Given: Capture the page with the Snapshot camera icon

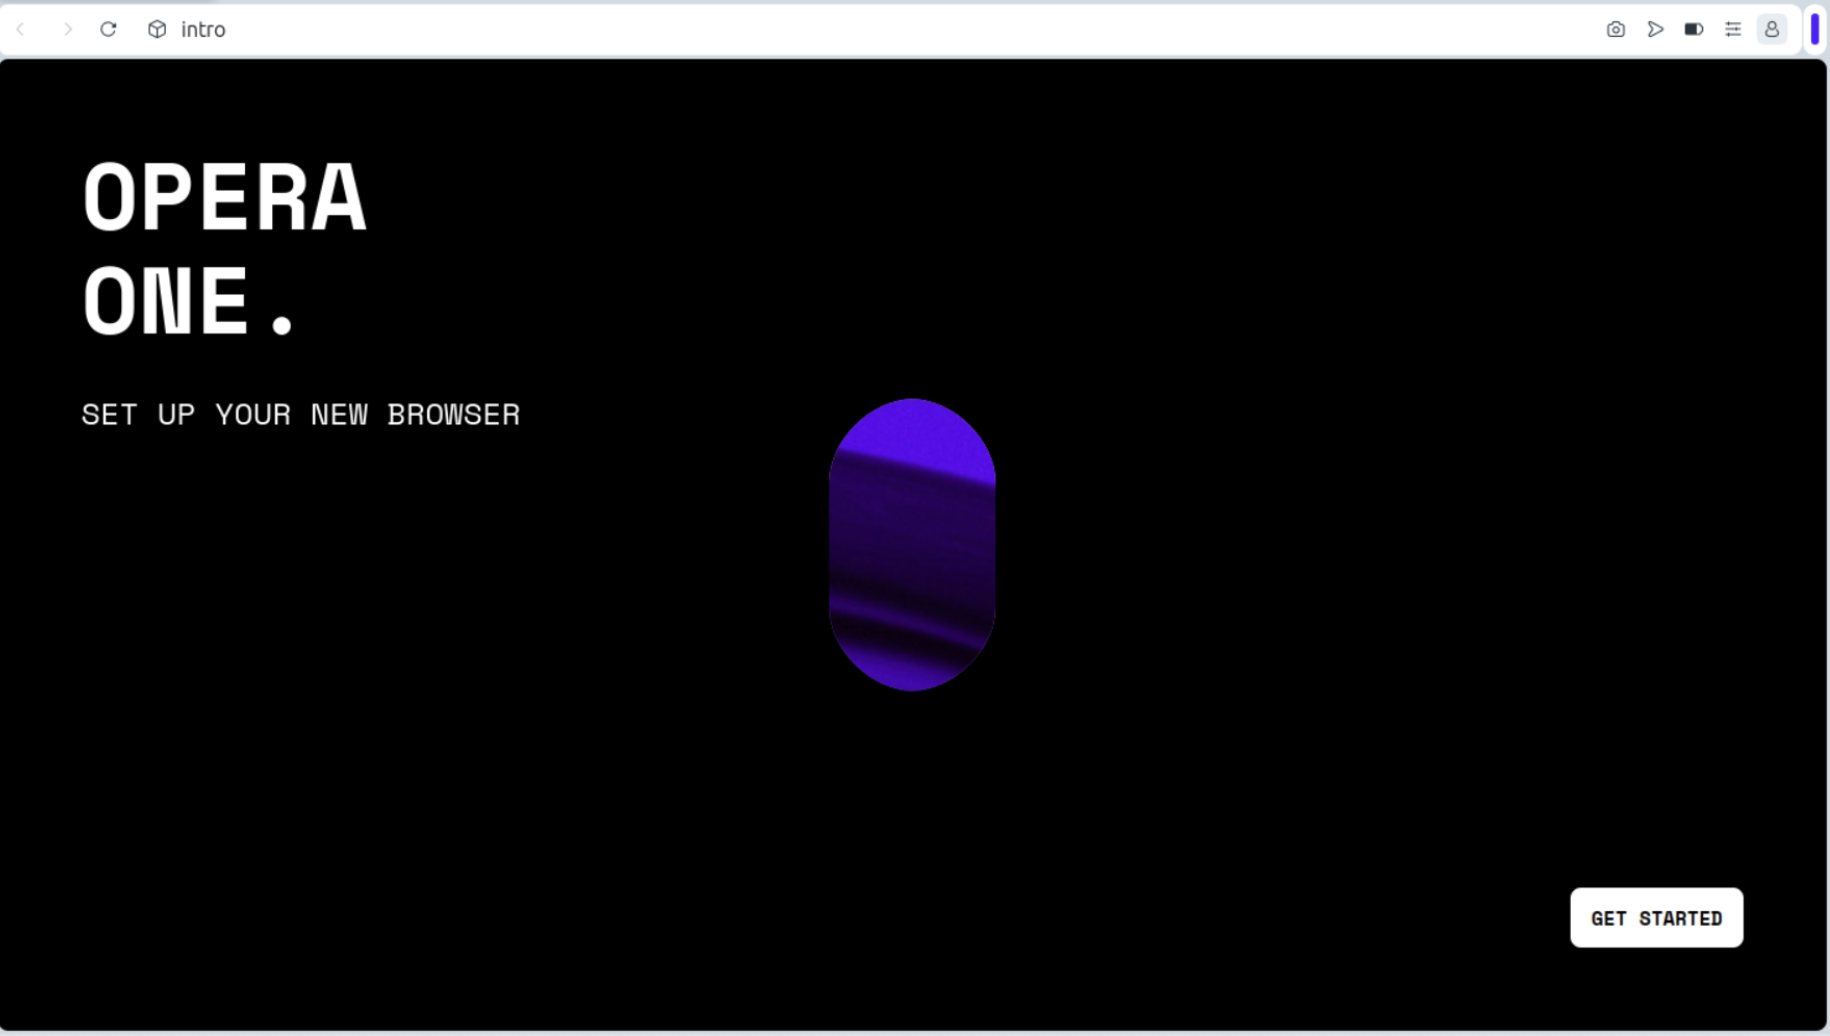Looking at the screenshot, I should (x=1615, y=29).
